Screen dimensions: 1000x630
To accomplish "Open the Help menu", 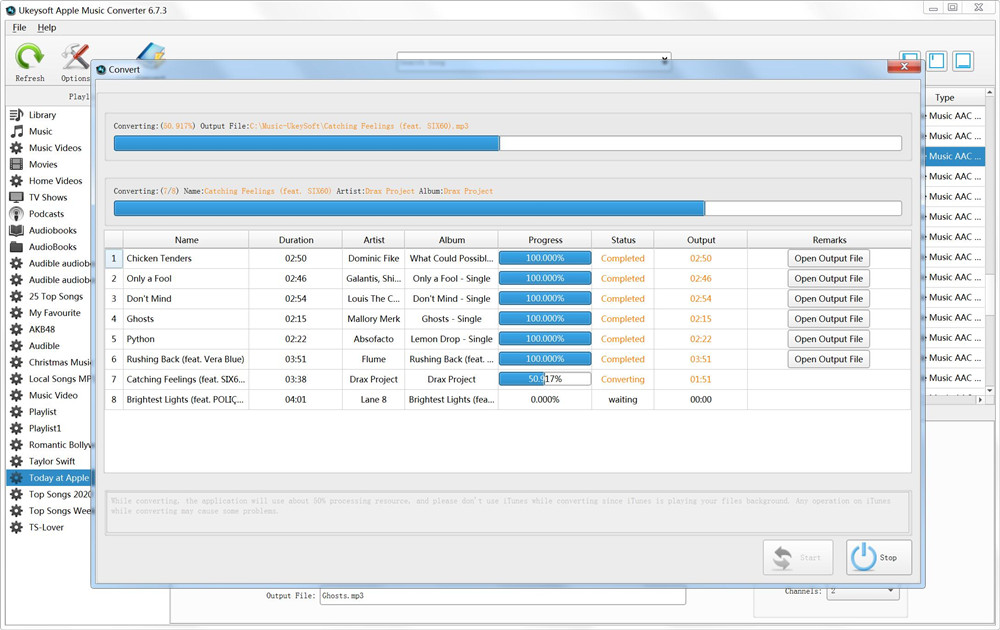I will click(x=47, y=27).
